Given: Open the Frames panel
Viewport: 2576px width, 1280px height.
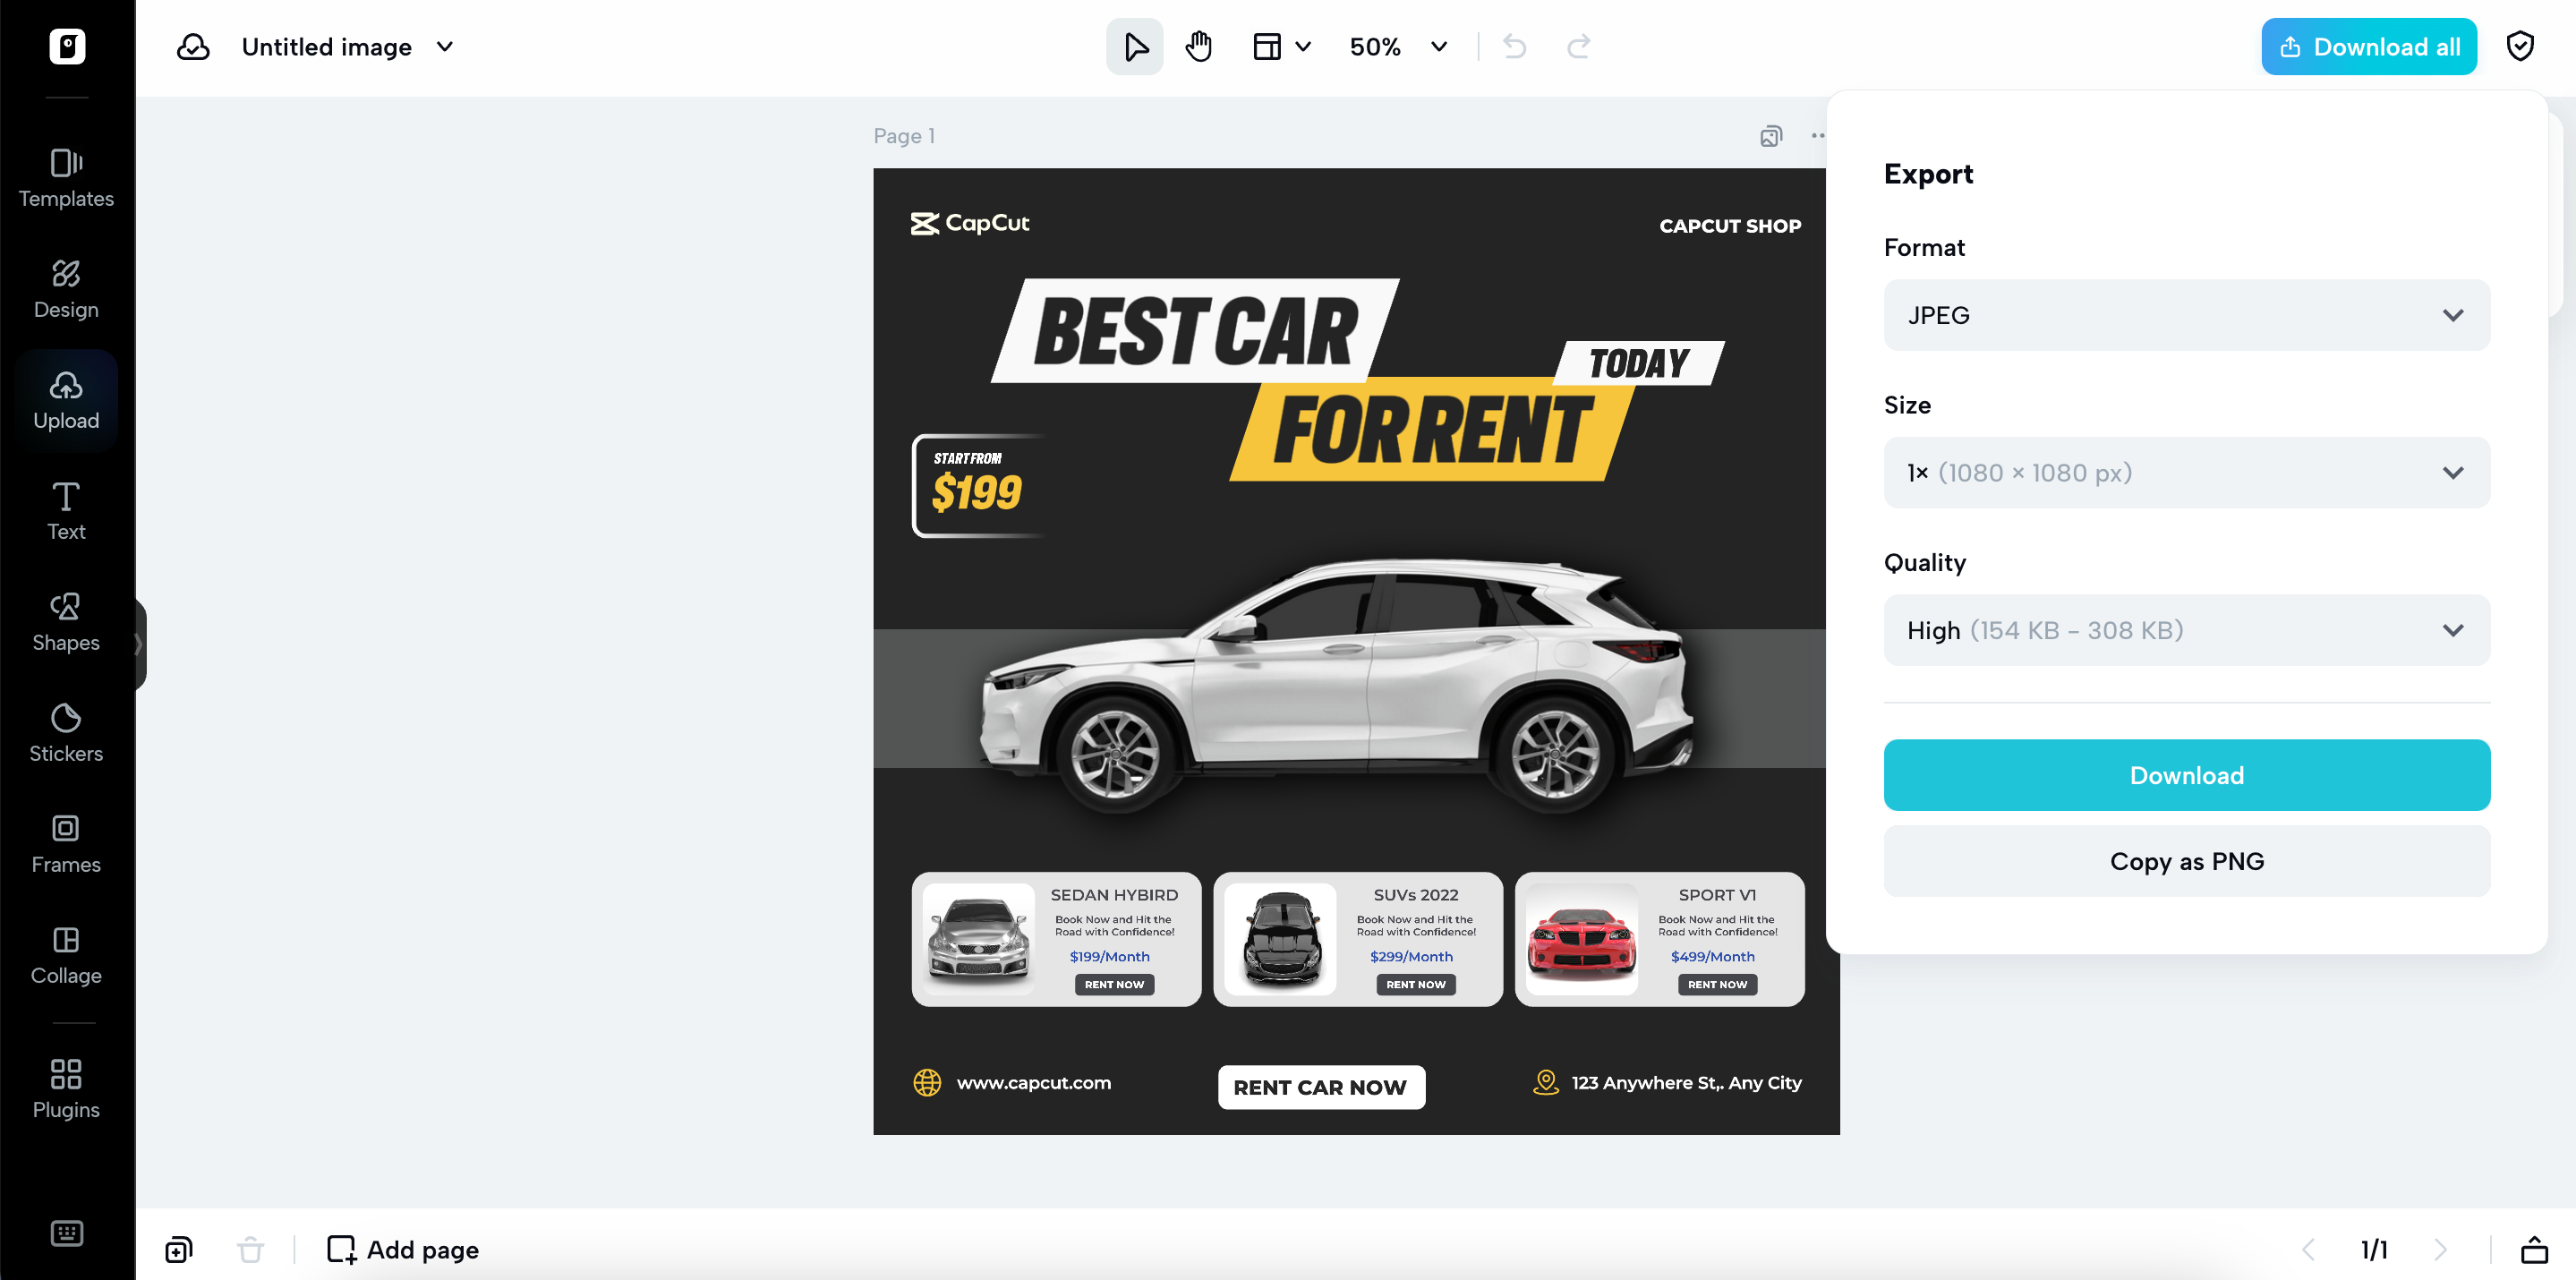Looking at the screenshot, I should coord(66,843).
